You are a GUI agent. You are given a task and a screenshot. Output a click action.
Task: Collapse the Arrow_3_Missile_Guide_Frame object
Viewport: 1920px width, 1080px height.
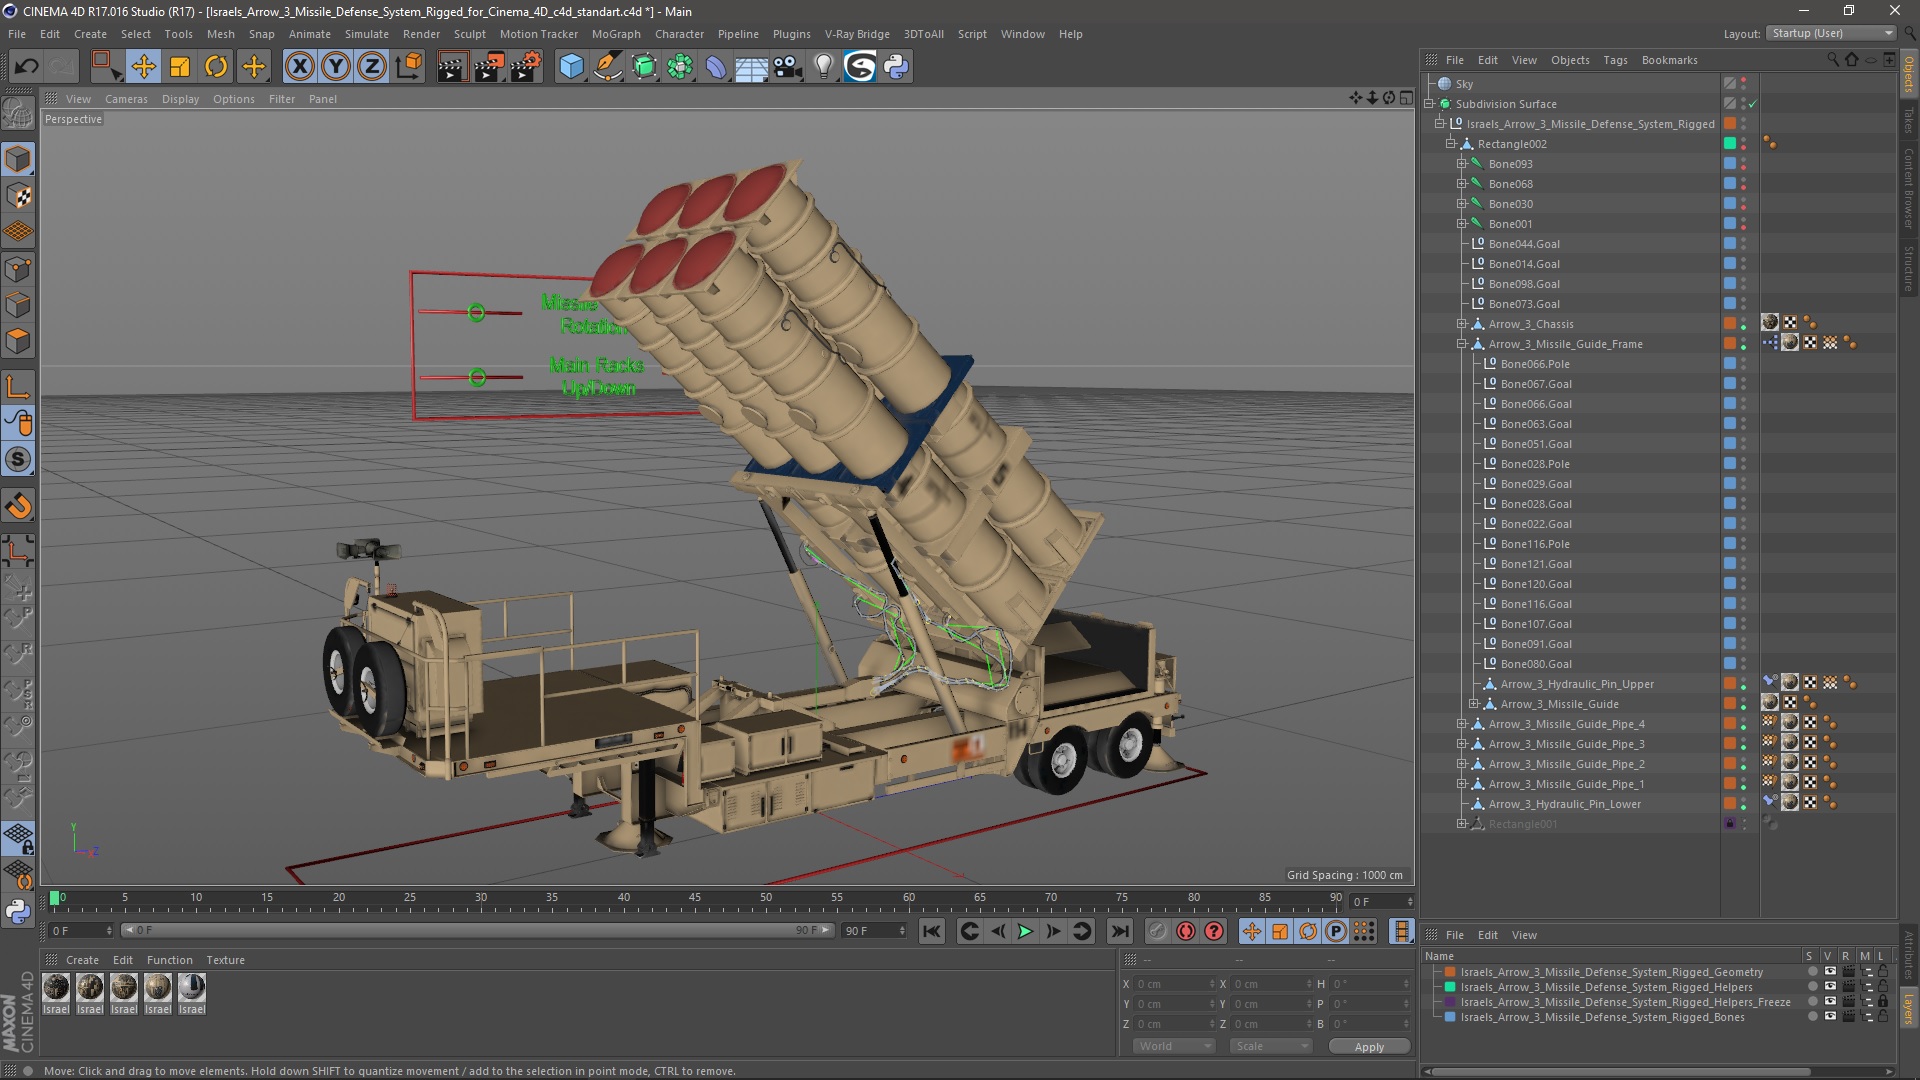click(1462, 344)
